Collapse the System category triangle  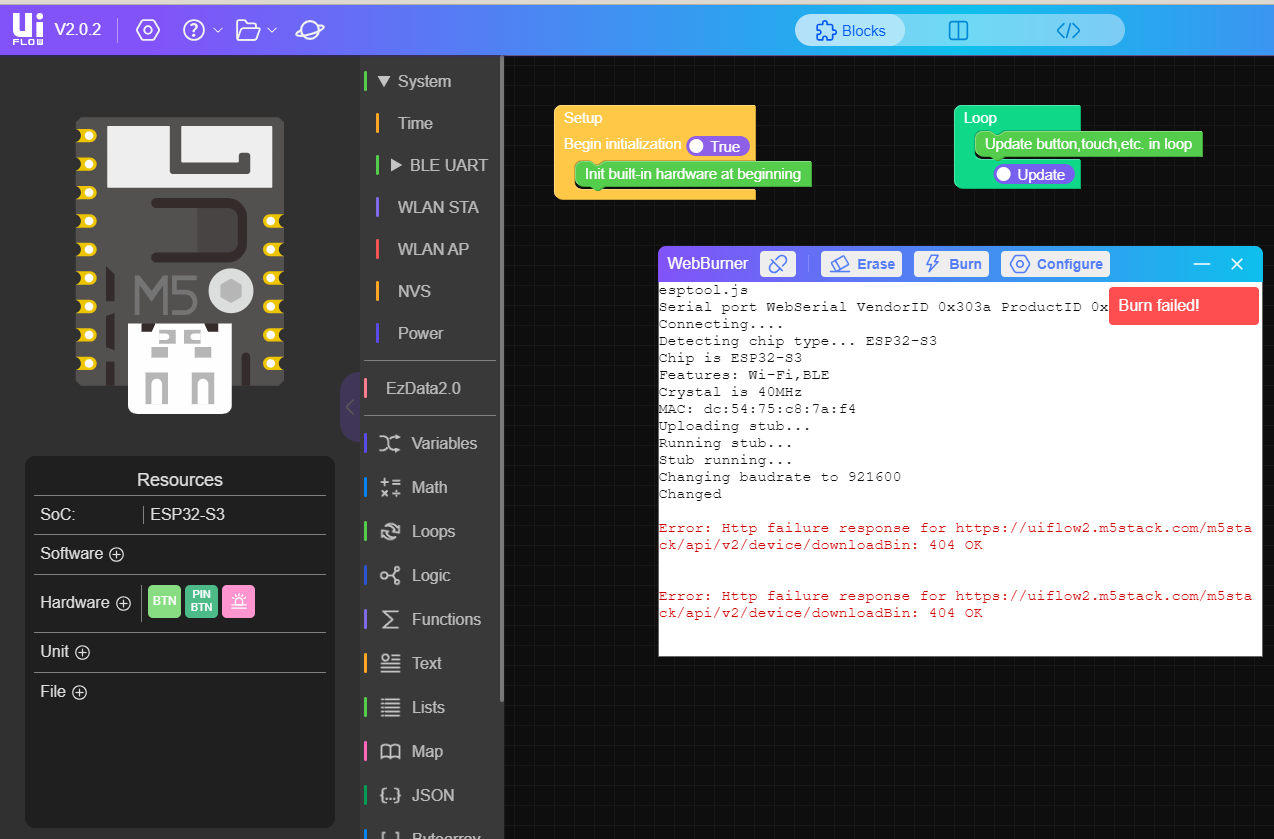[384, 81]
